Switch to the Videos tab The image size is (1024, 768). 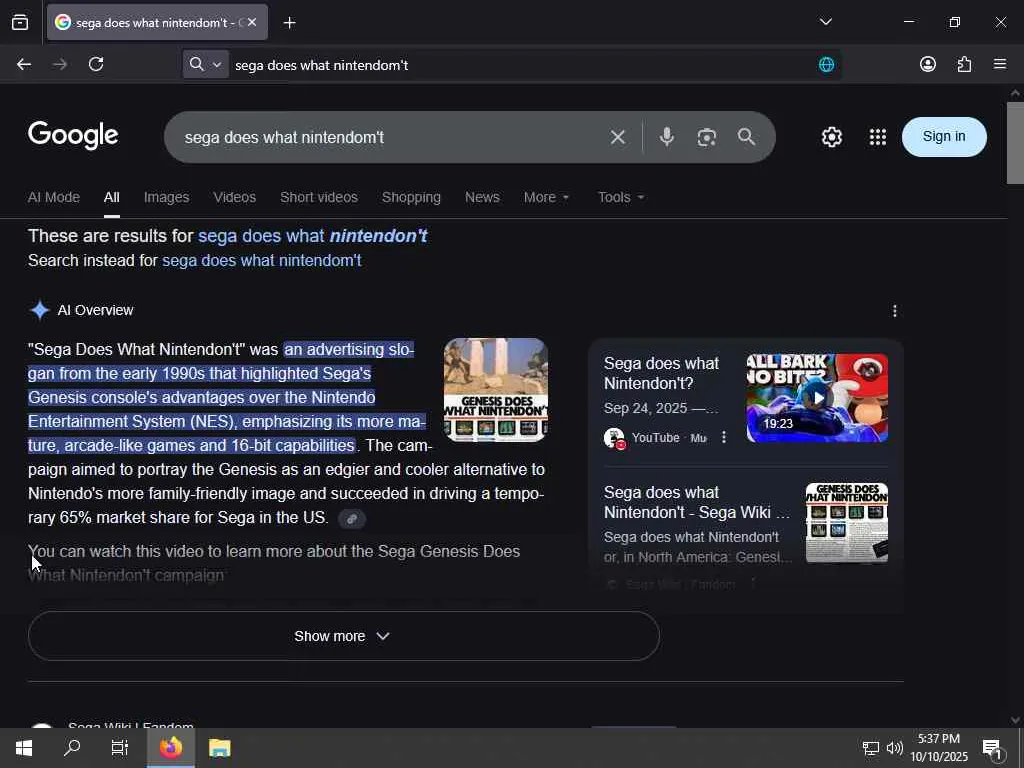pos(234,197)
